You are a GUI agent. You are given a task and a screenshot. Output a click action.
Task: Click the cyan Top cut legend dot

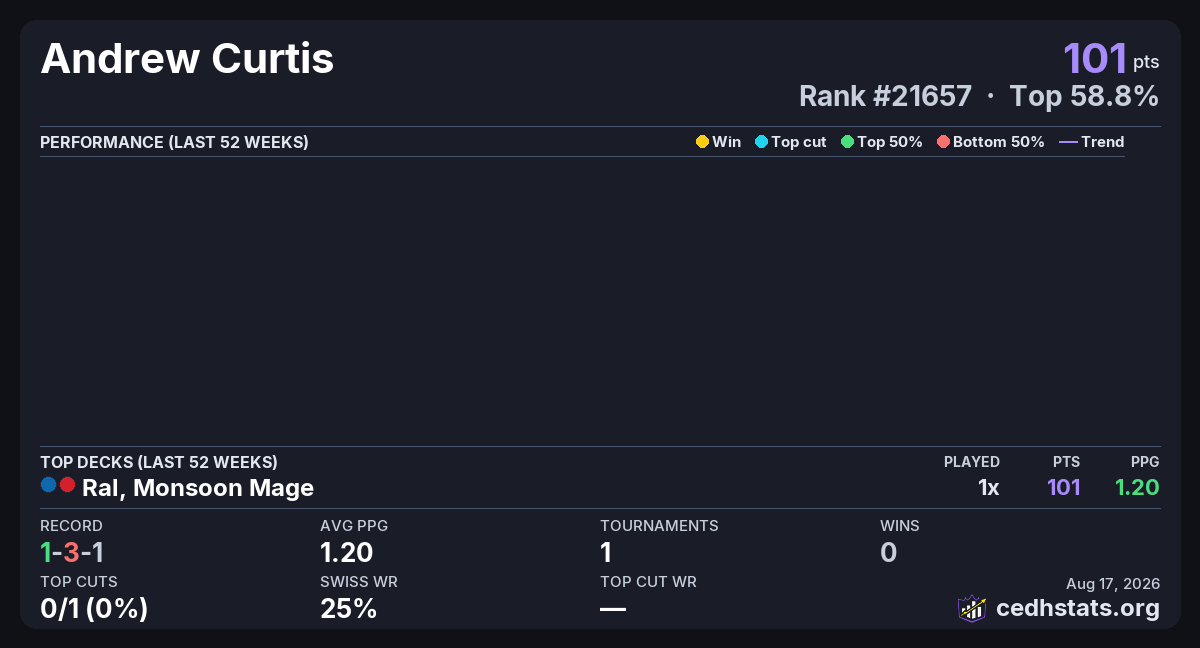761,142
